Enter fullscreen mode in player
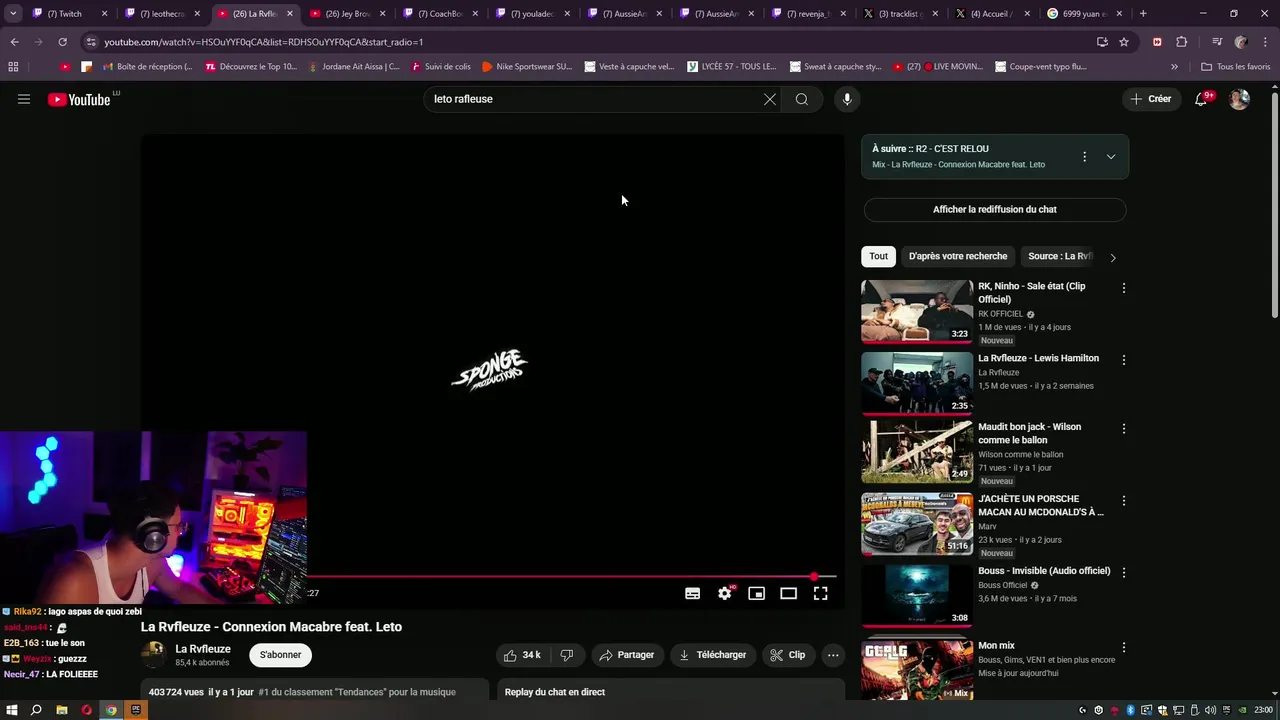This screenshot has height=720, width=1280. coord(820,593)
